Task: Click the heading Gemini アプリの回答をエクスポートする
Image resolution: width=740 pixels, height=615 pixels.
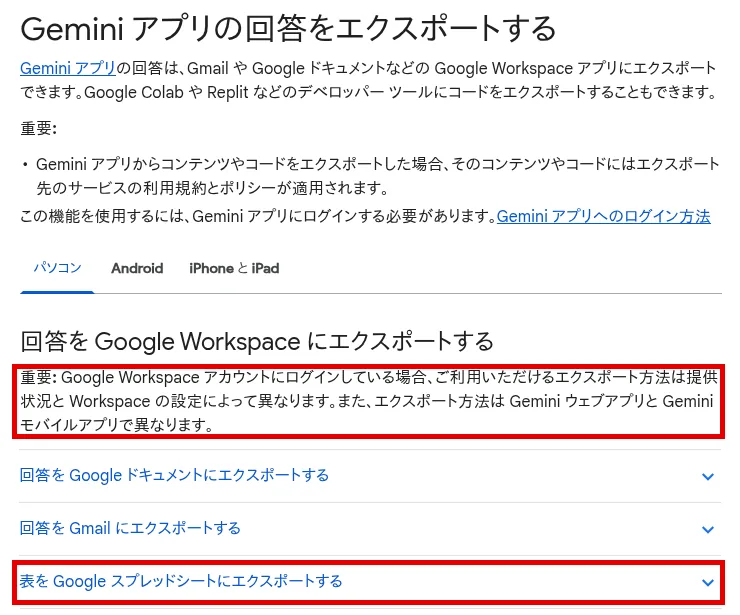Action: tap(288, 29)
